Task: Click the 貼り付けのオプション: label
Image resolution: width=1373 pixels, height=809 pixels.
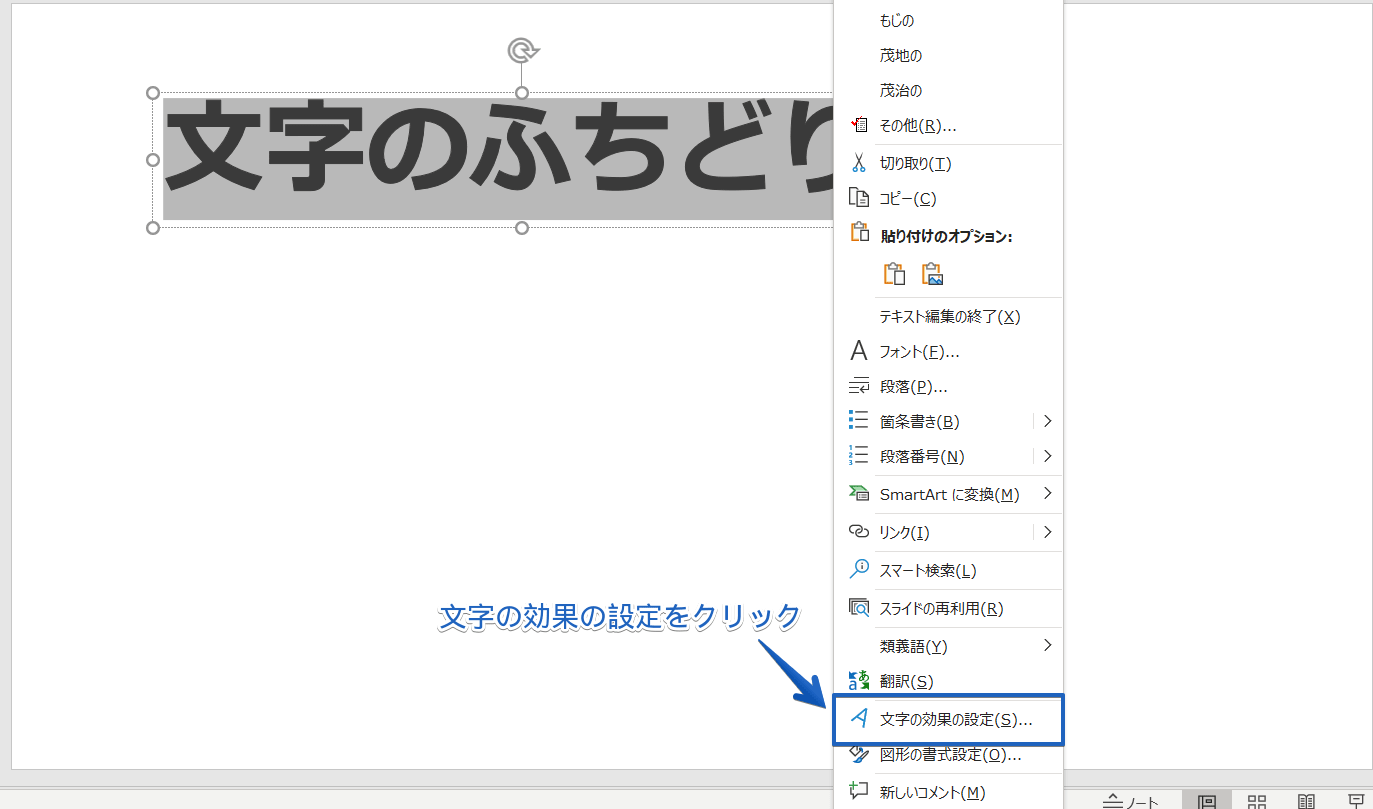Action: 947,236
